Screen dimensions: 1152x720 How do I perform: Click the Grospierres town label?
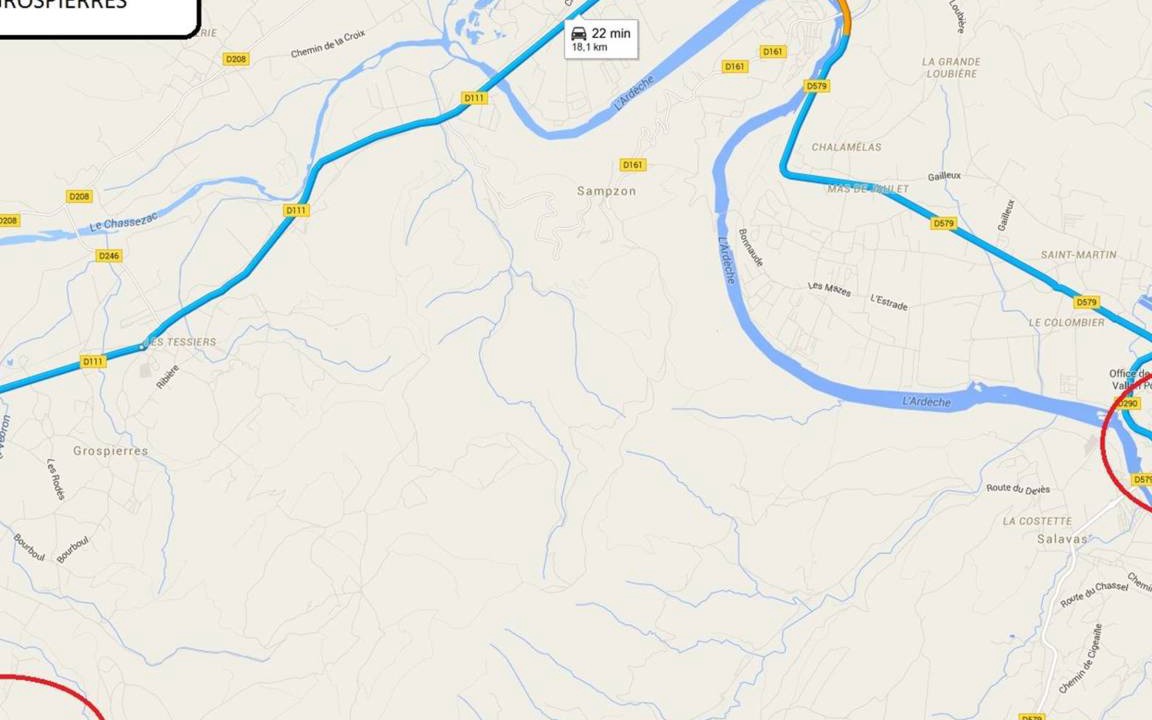pyautogui.click(x=110, y=451)
